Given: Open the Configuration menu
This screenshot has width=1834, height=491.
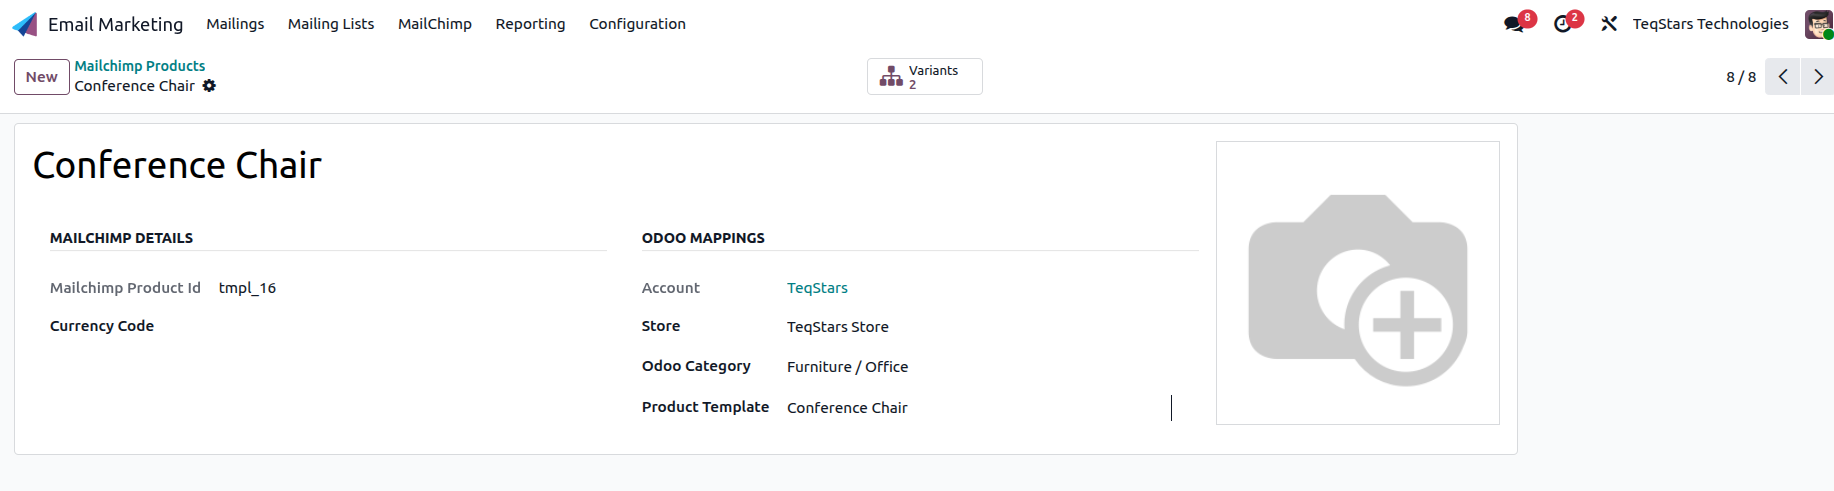Looking at the screenshot, I should click(x=637, y=24).
